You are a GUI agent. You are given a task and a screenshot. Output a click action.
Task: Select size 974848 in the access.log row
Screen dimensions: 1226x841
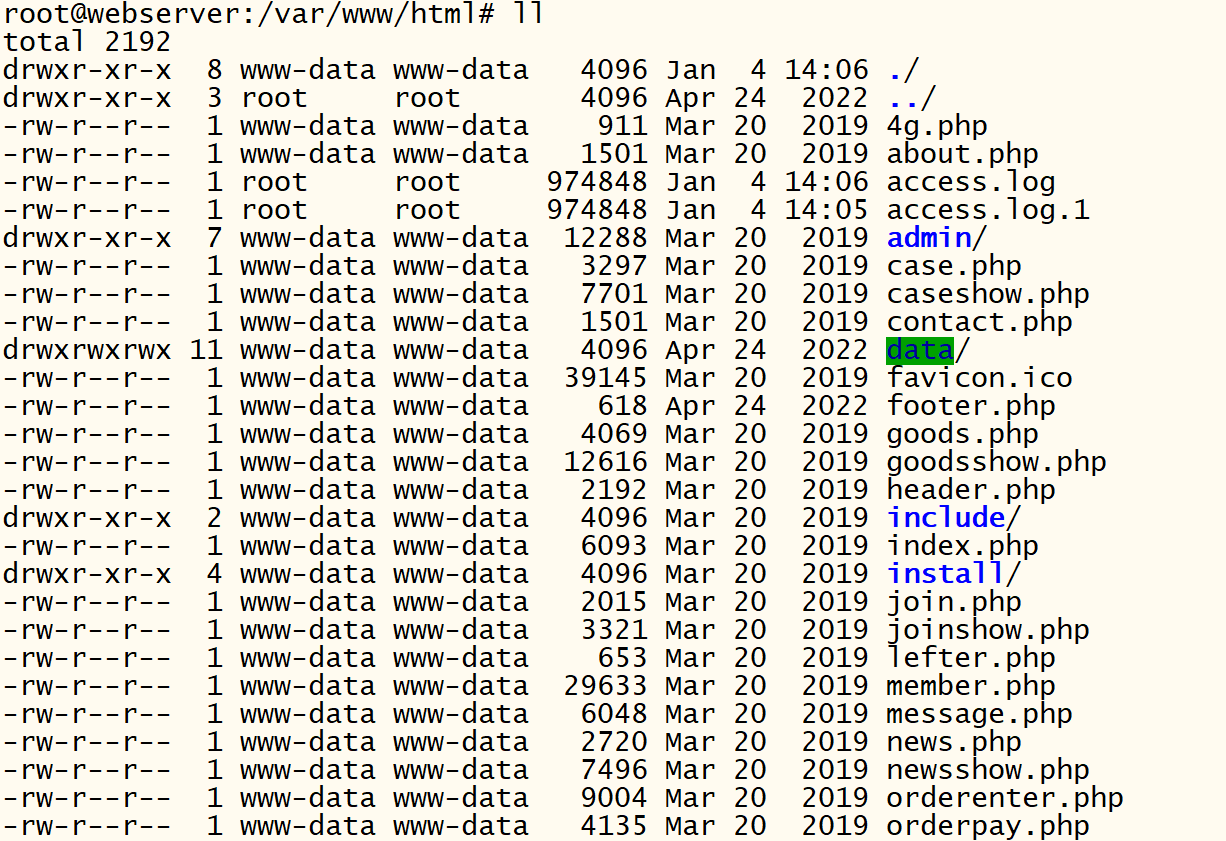tap(597, 182)
